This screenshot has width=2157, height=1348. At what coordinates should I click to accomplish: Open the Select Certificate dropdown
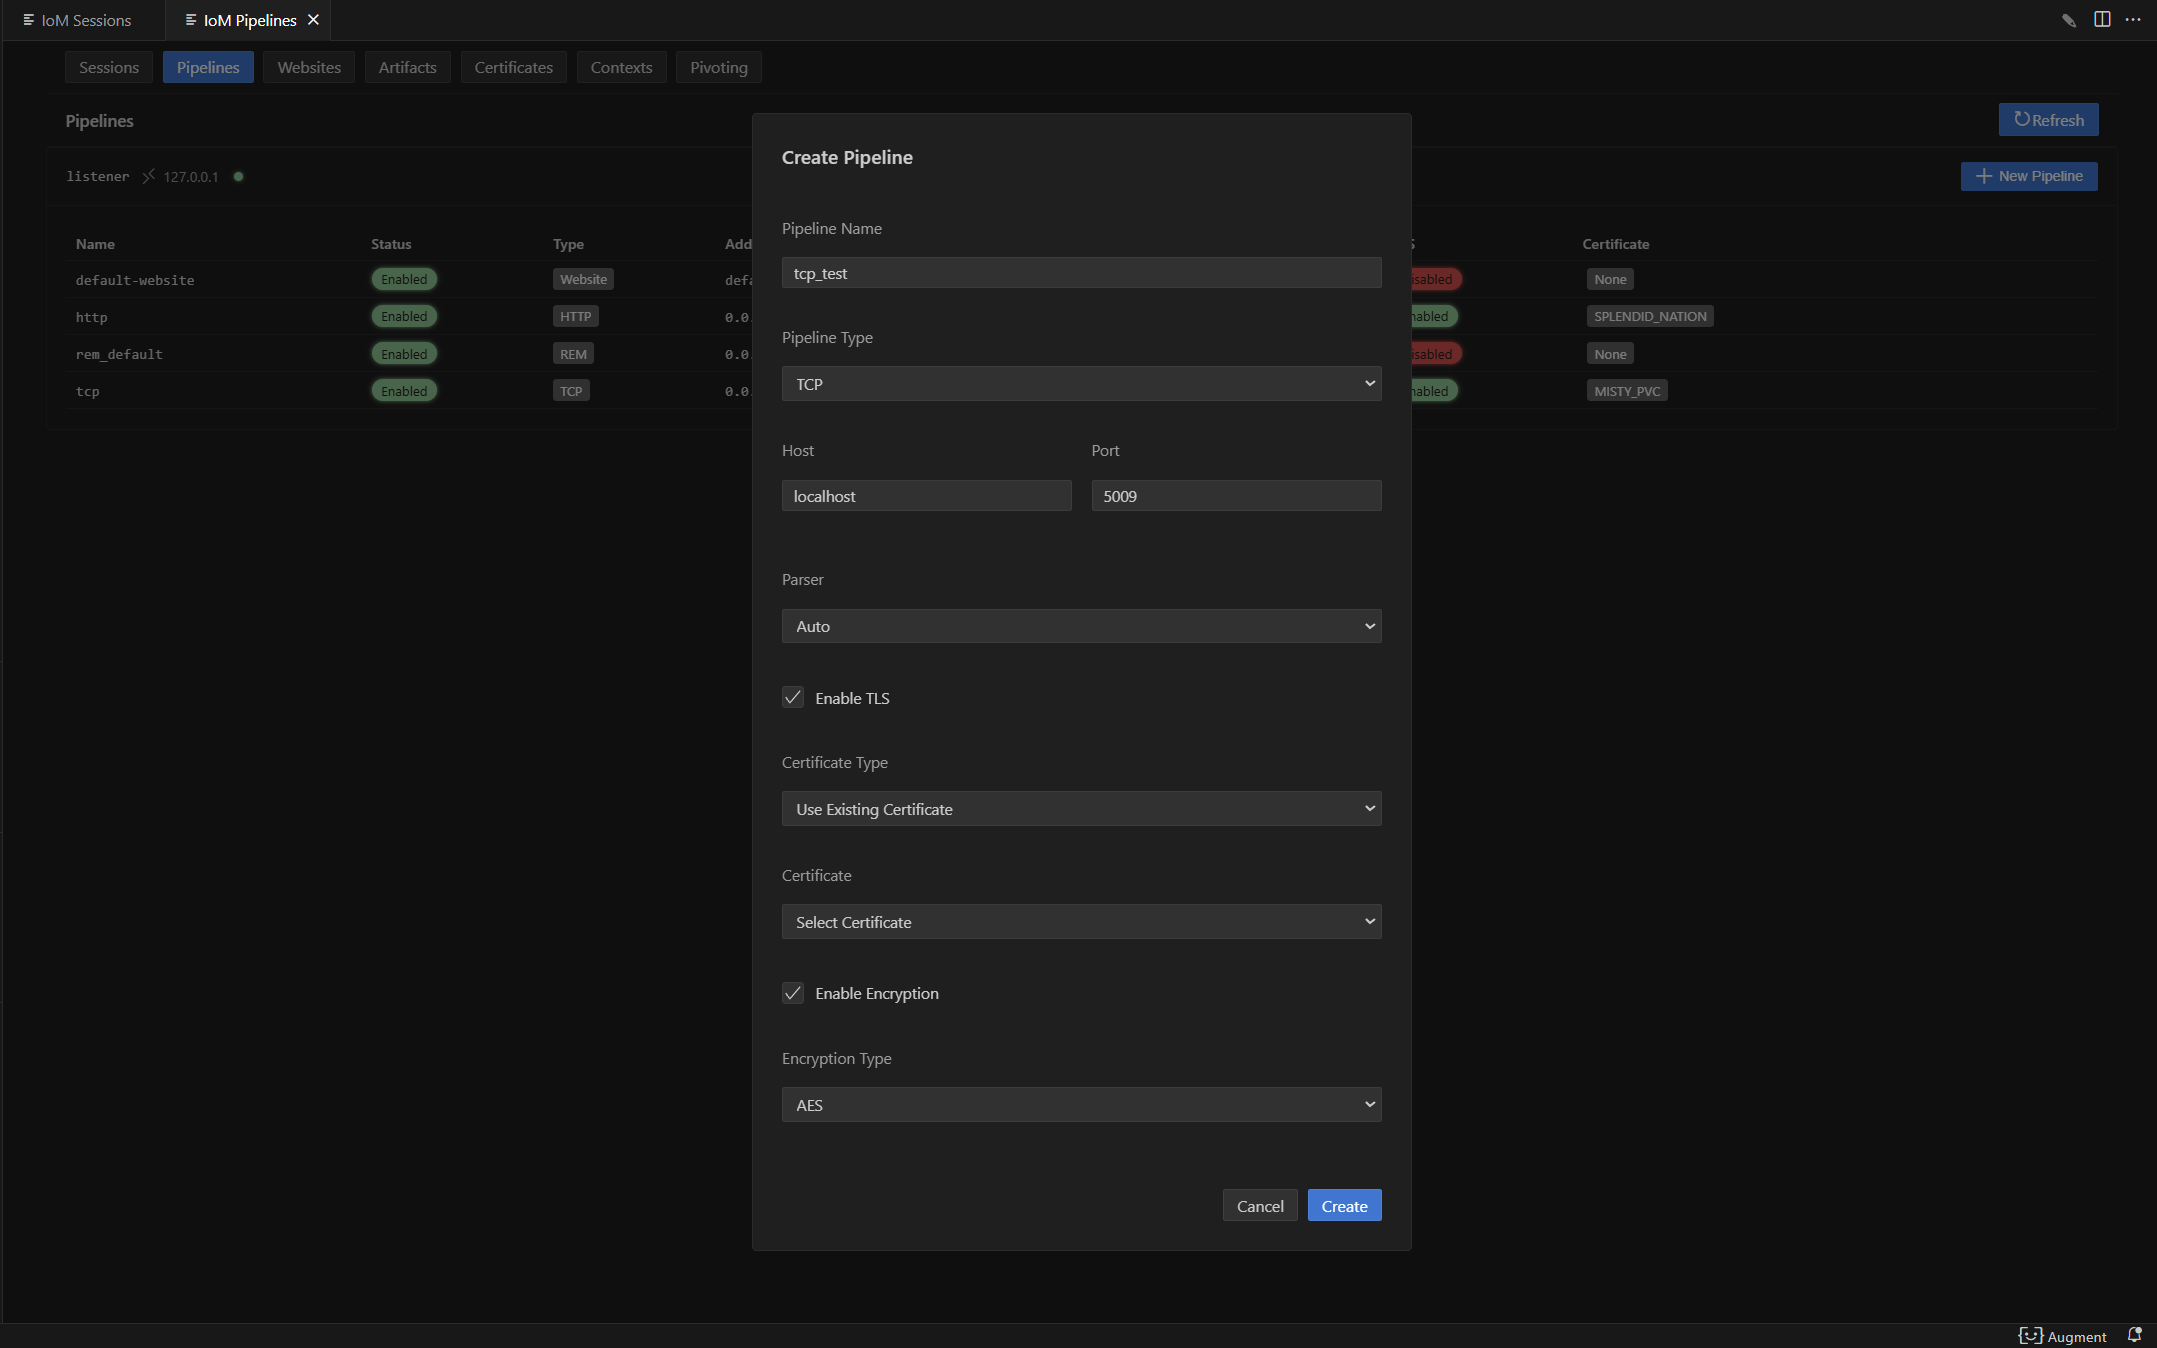[x=1081, y=922]
